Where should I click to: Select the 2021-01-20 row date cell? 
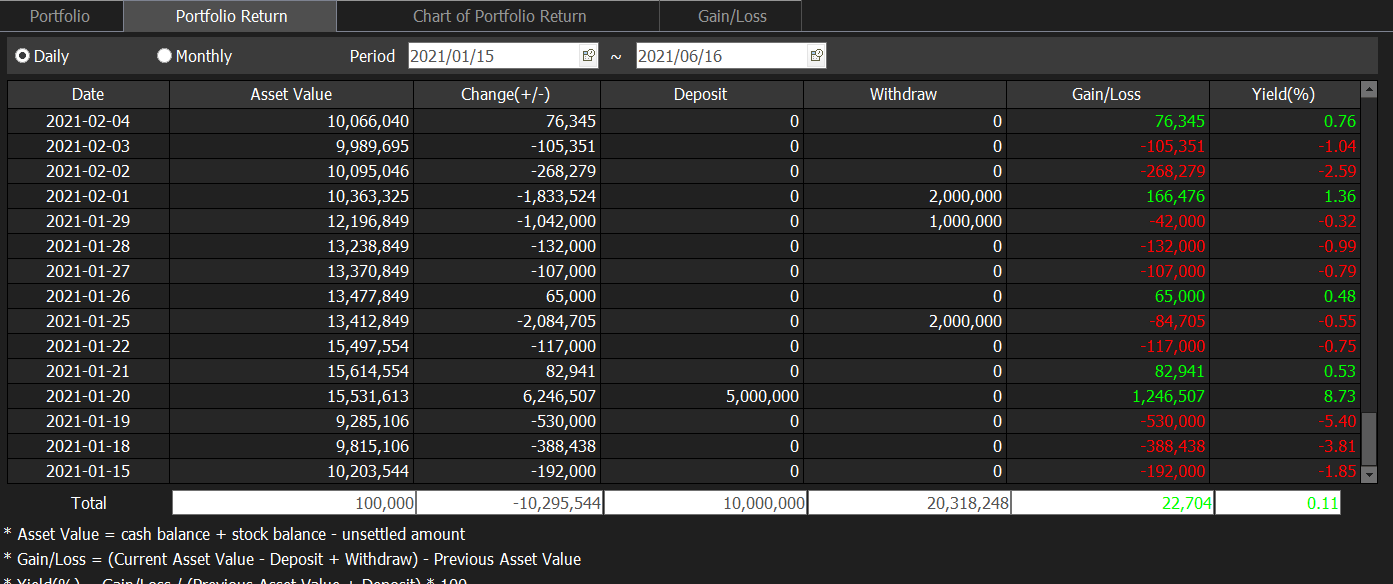point(88,396)
